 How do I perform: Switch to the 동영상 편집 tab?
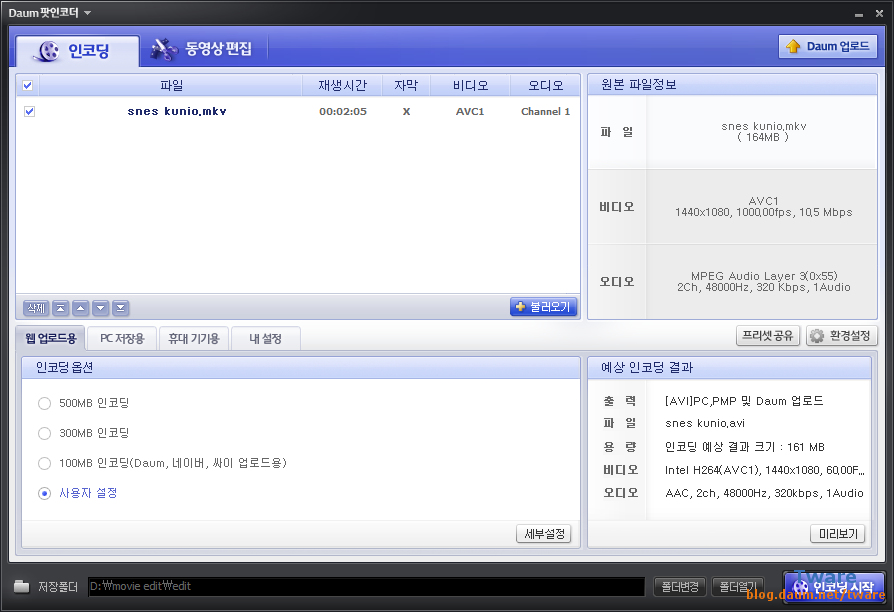[201, 50]
